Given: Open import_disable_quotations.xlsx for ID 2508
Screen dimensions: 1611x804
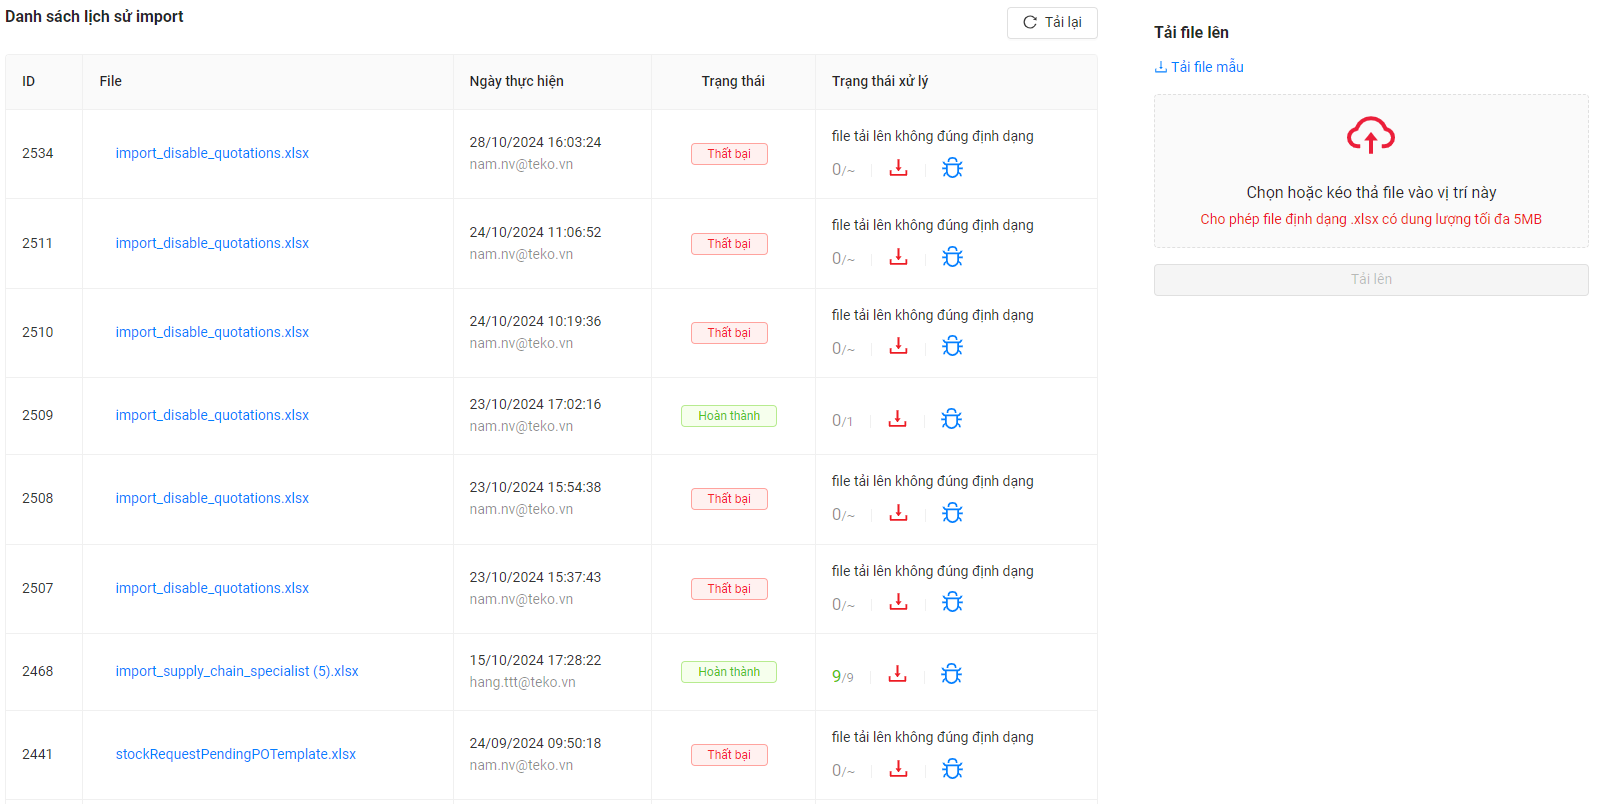Looking at the screenshot, I should 212,498.
